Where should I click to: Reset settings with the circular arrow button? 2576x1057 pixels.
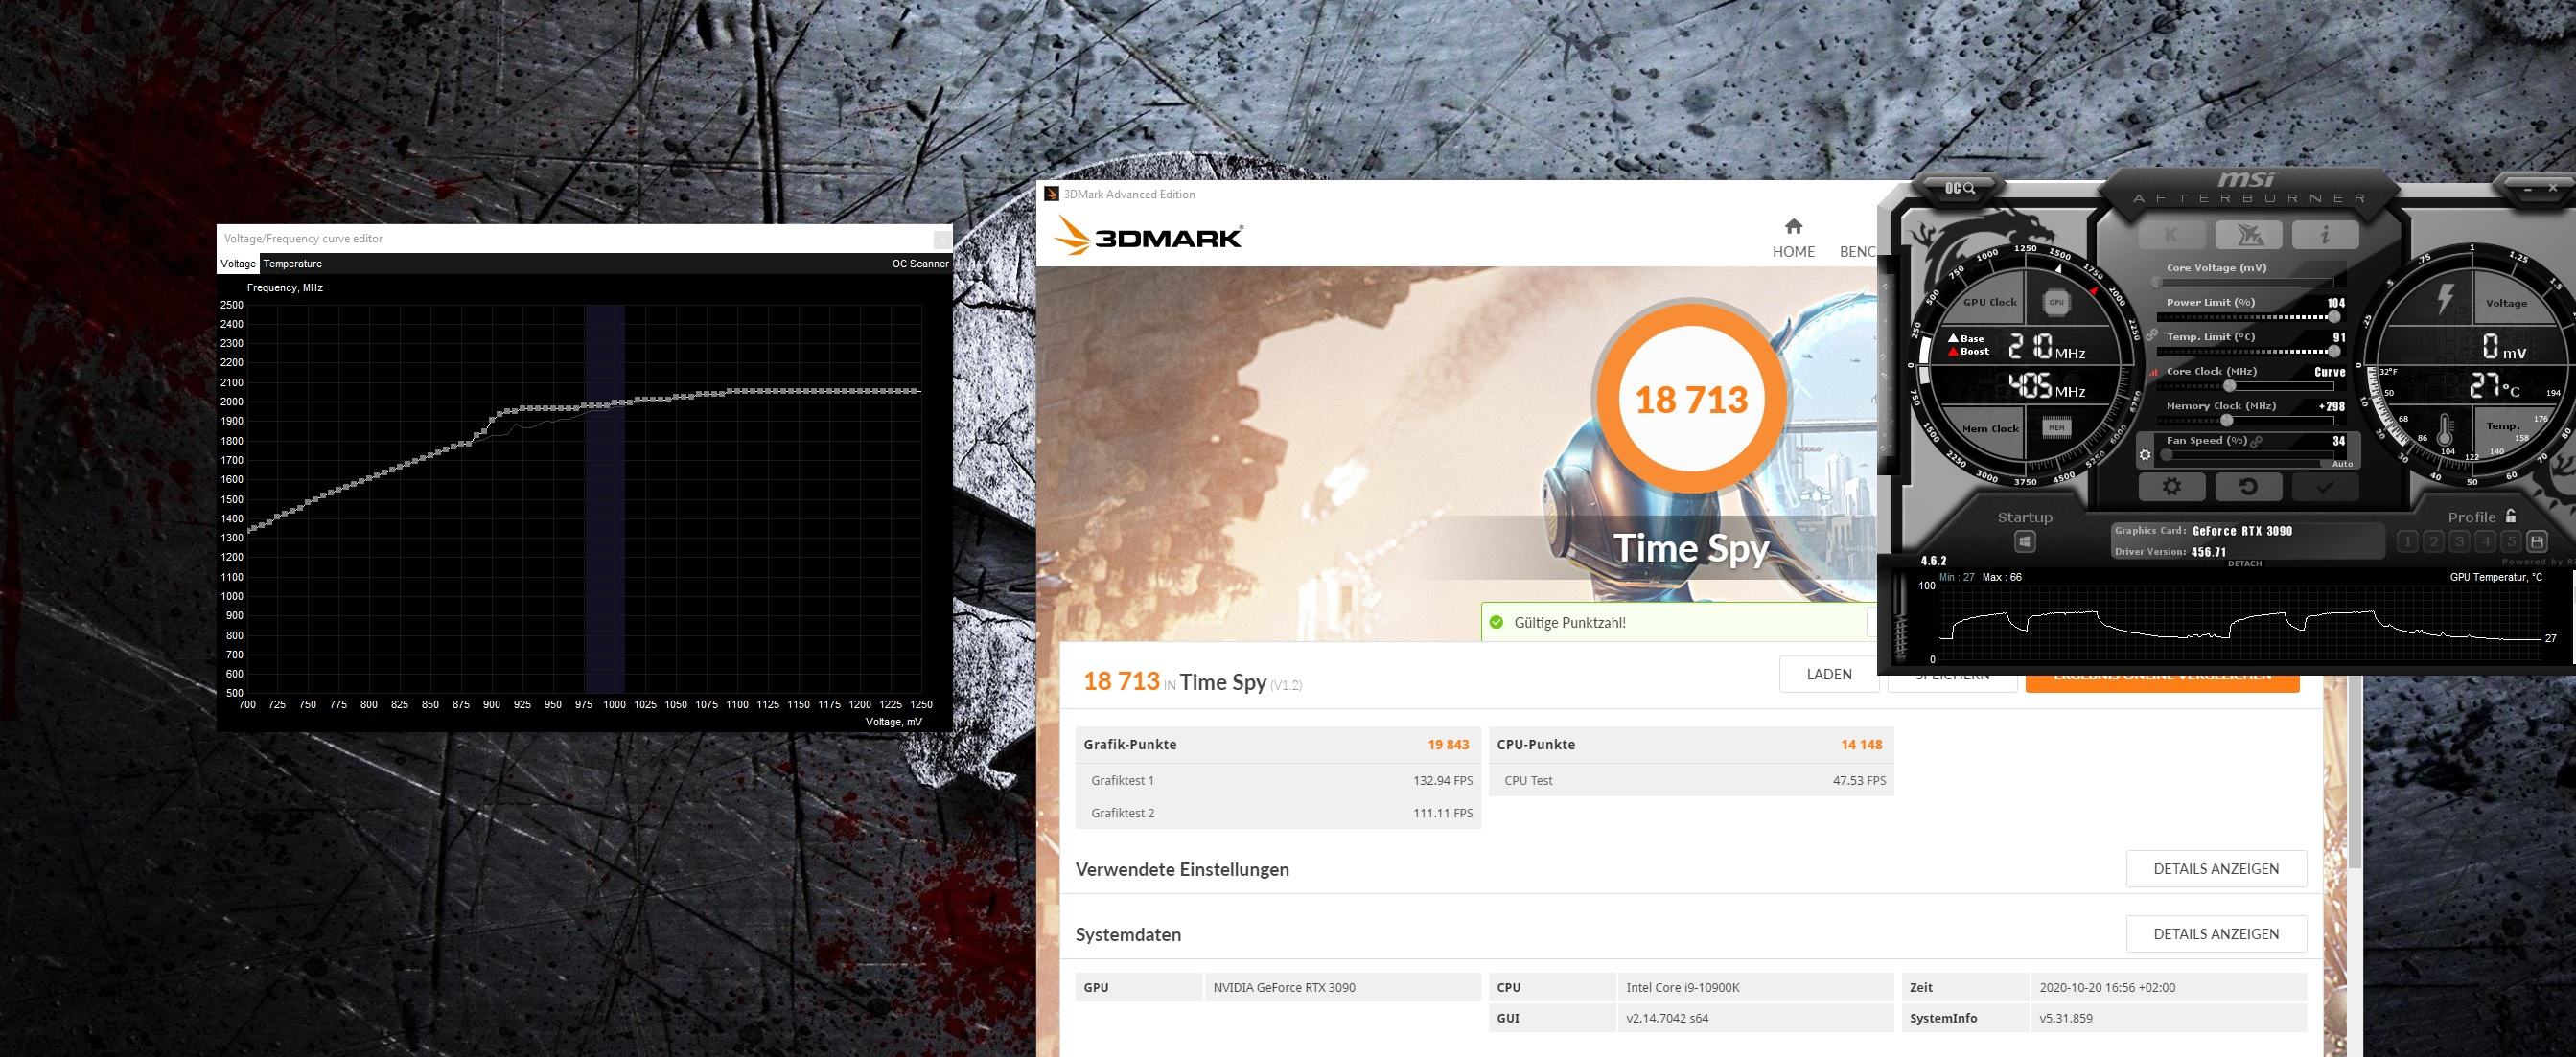point(2248,487)
